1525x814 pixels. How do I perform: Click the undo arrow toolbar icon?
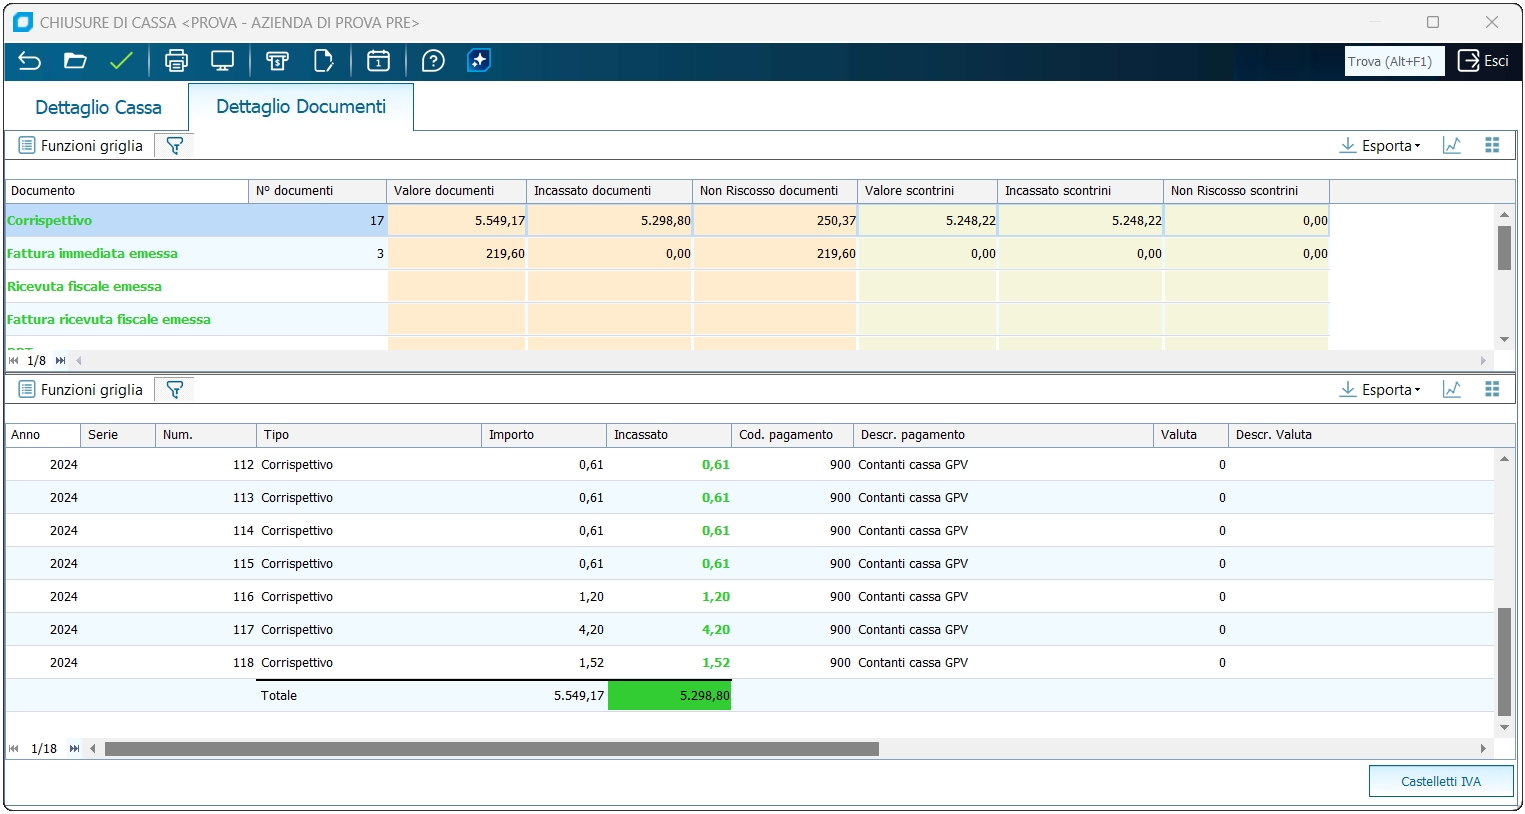pos(29,61)
